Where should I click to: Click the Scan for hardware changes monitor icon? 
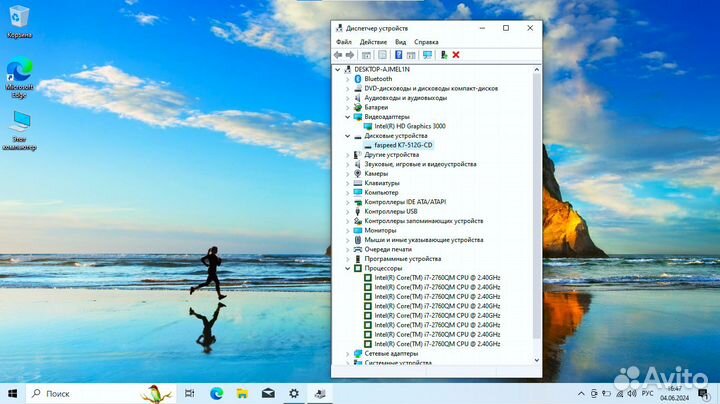[427, 55]
